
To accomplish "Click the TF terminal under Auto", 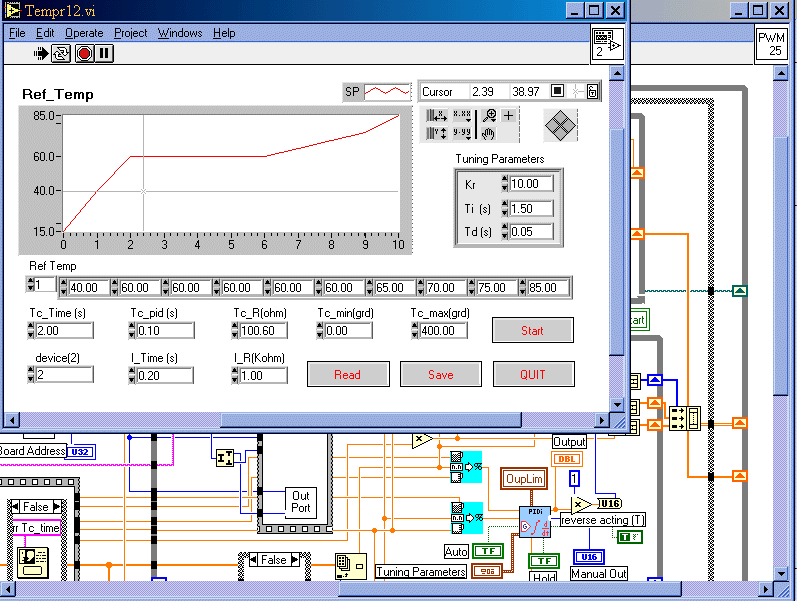I will coord(488,551).
